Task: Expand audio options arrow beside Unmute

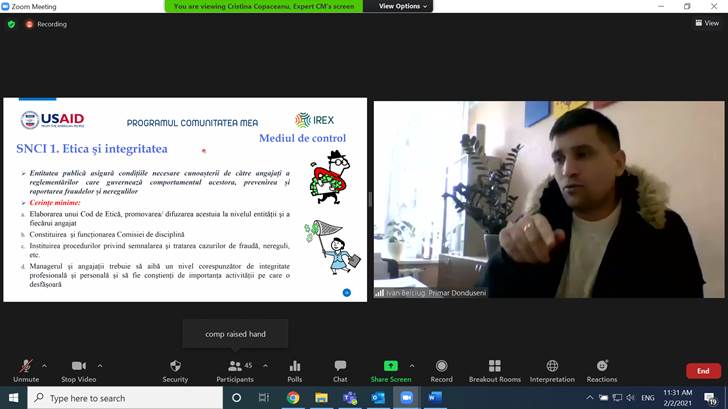Action: pyautogui.click(x=47, y=365)
